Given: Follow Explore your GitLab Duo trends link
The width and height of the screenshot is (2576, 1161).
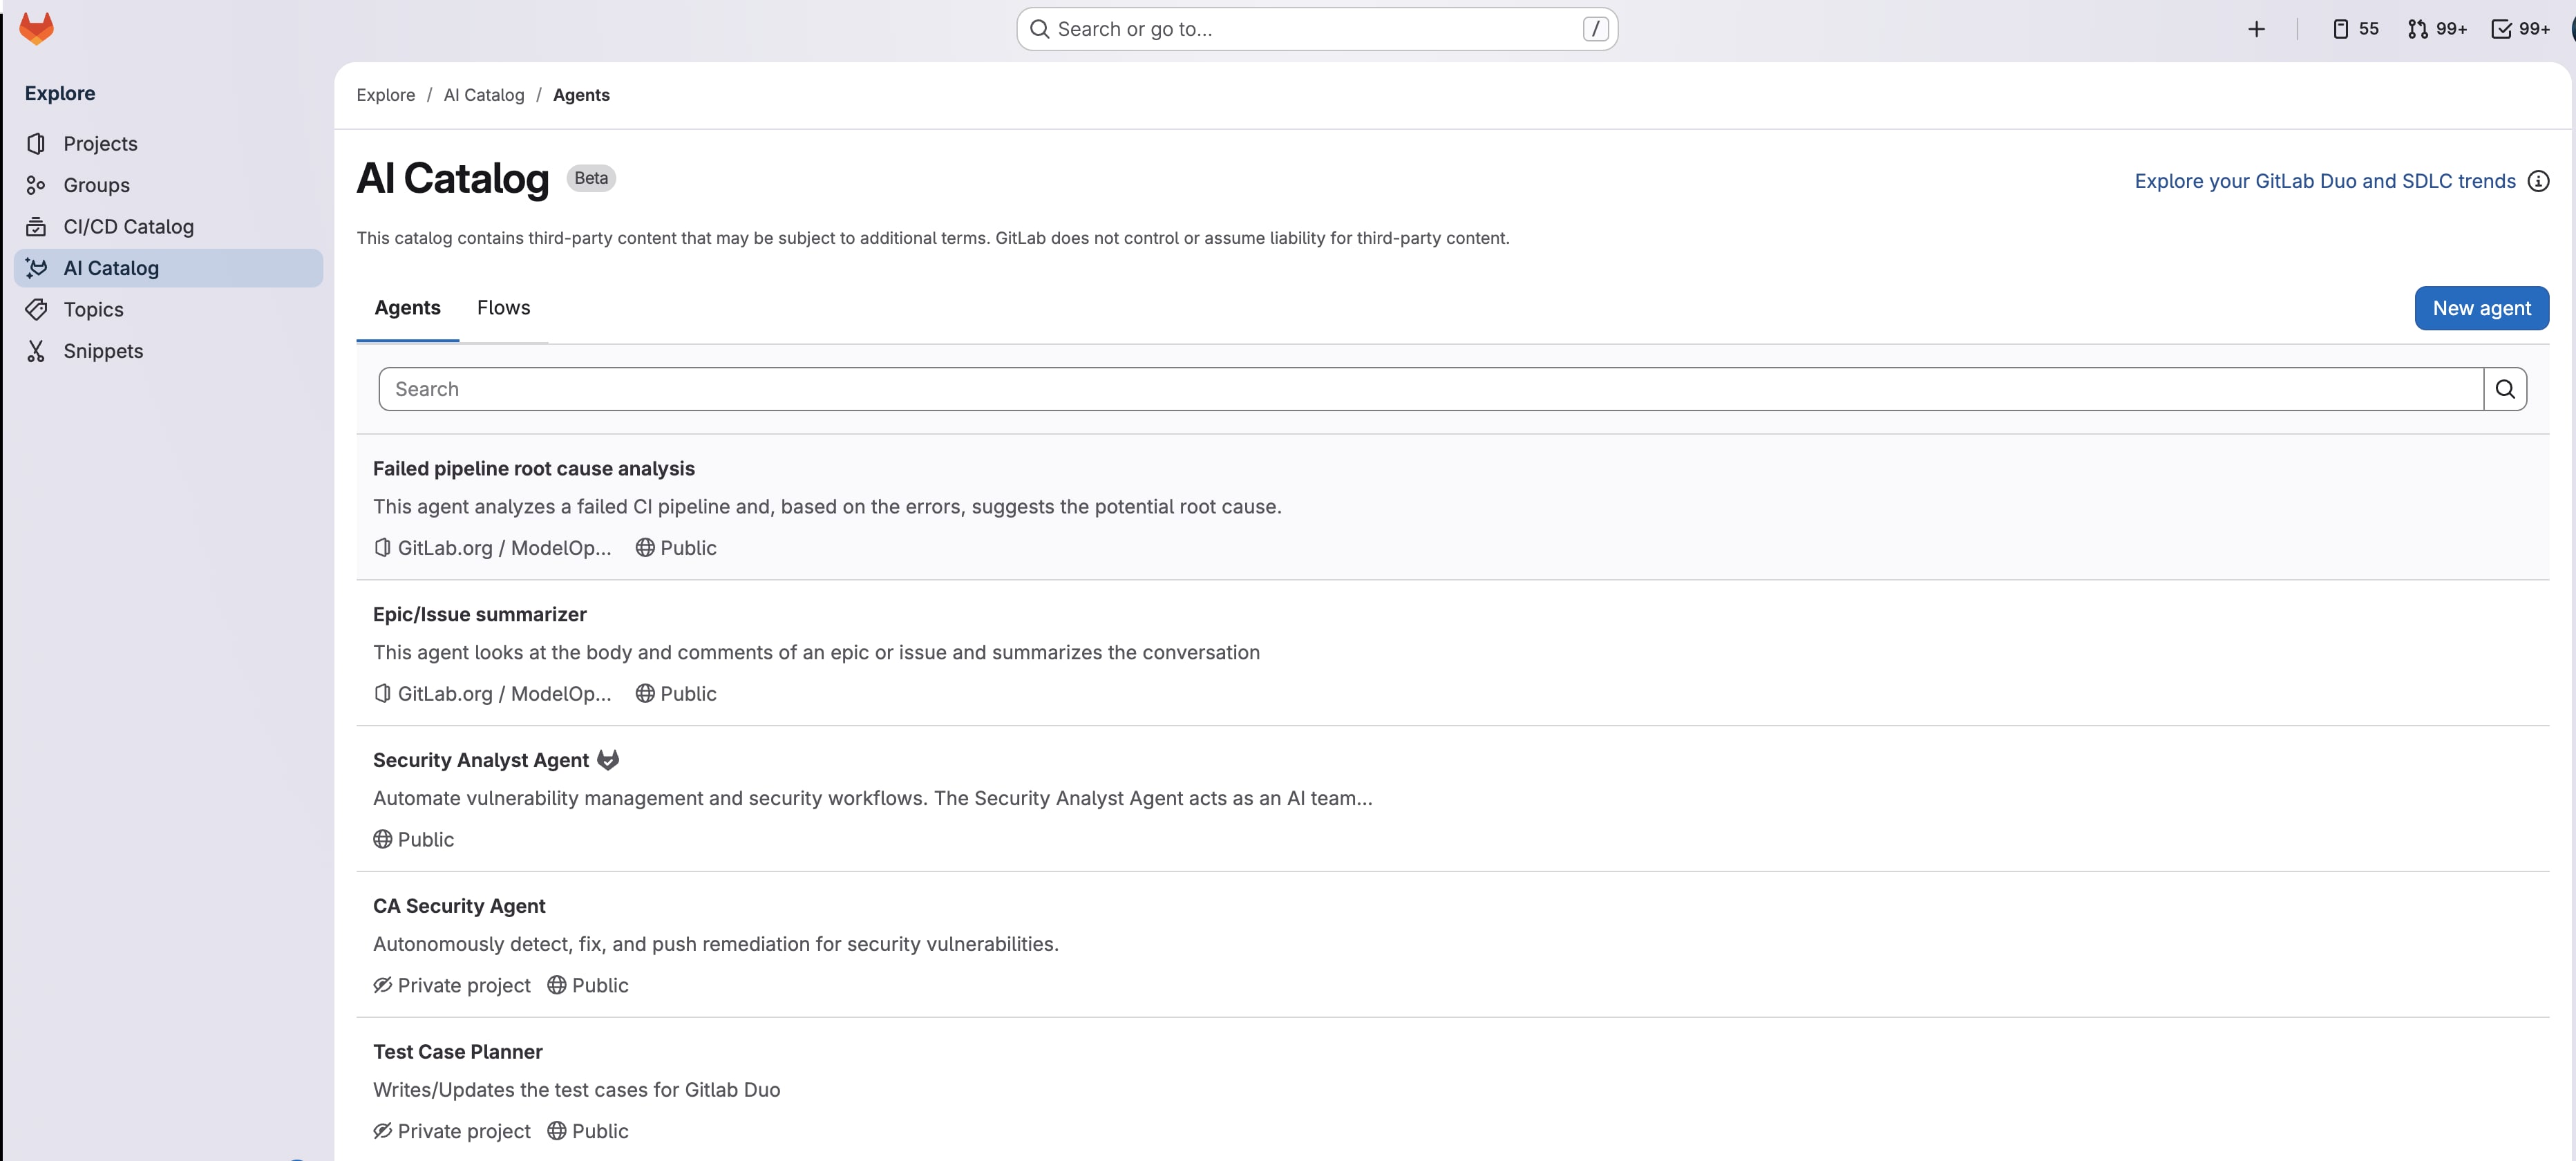Looking at the screenshot, I should (2324, 181).
